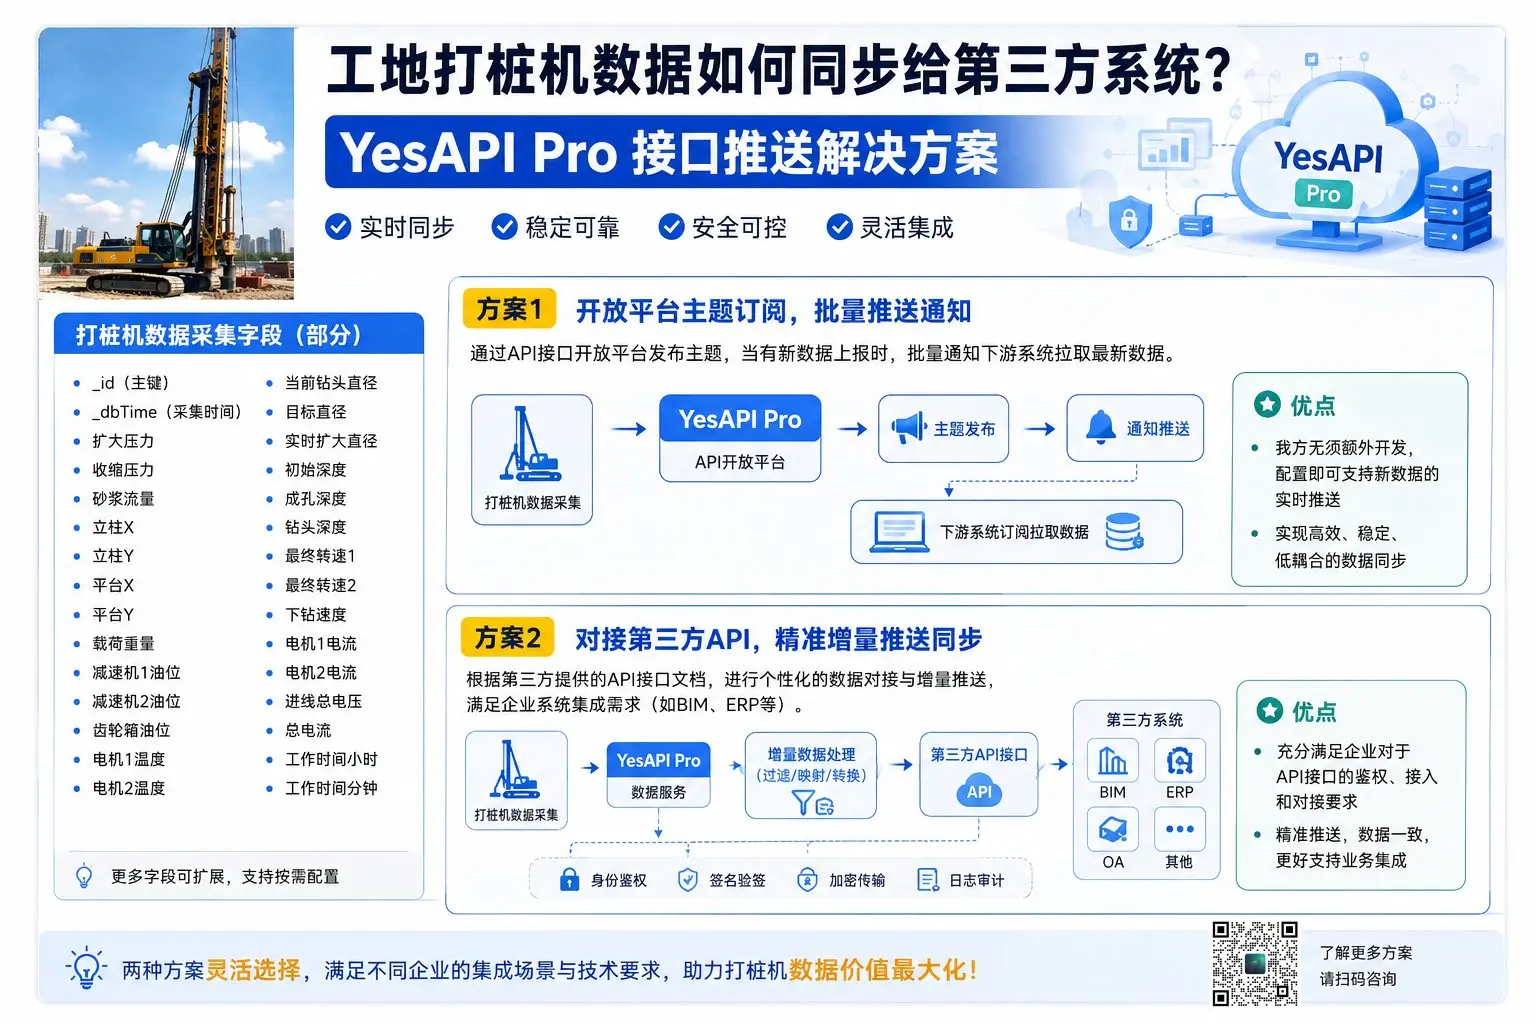Viewport: 1536px width, 1024px height.
Task: Click the 第三方API接口 title text
Action: [x=979, y=755]
